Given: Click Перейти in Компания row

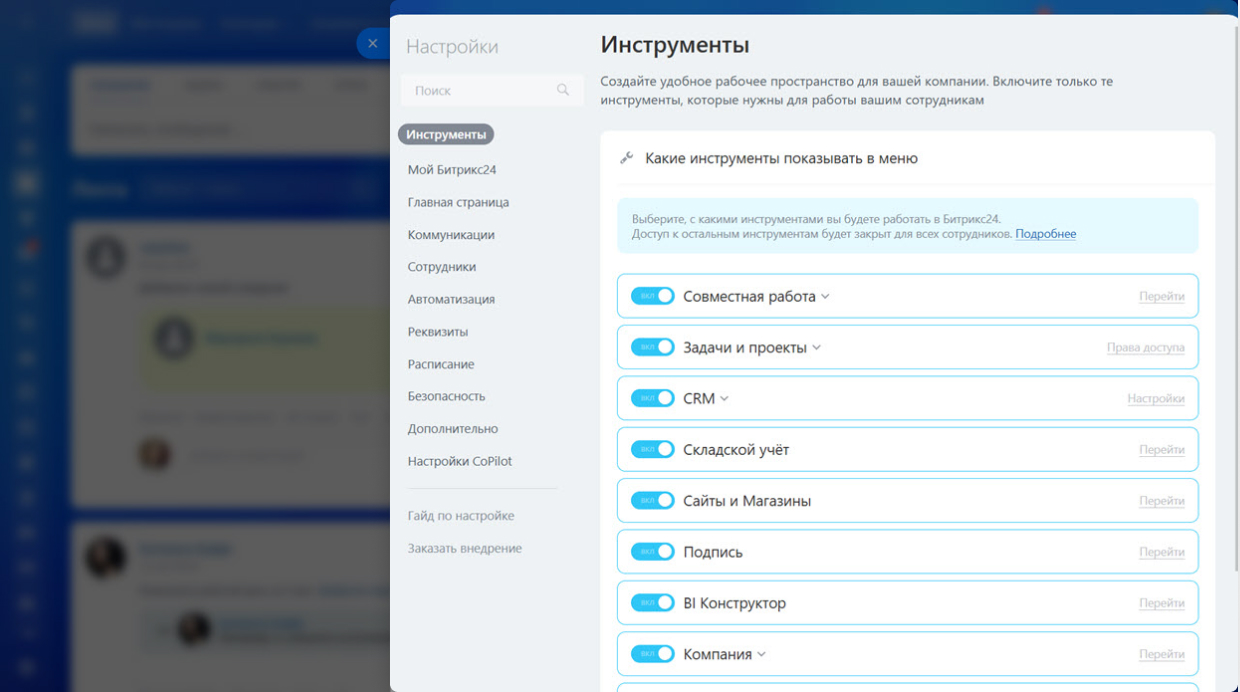Looking at the screenshot, I should point(1162,654).
